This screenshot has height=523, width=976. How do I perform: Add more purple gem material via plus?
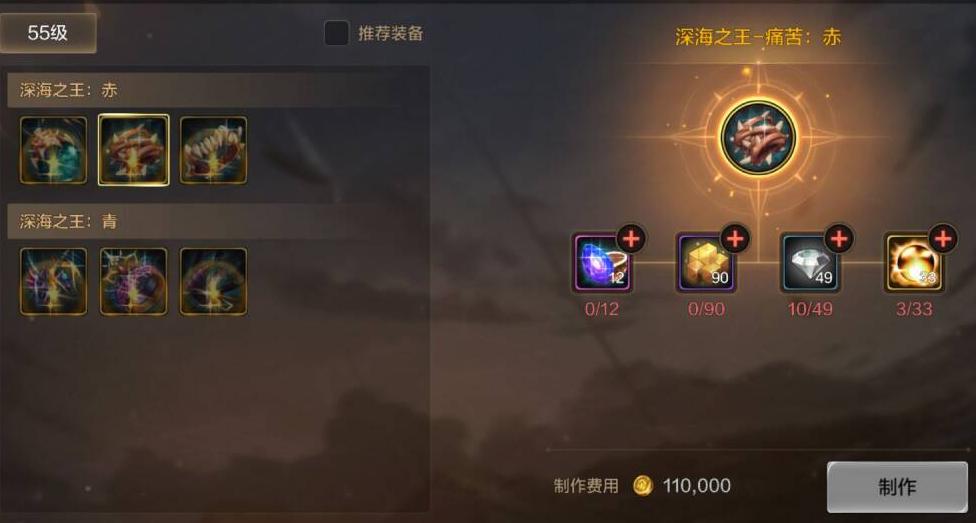pos(631,238)
